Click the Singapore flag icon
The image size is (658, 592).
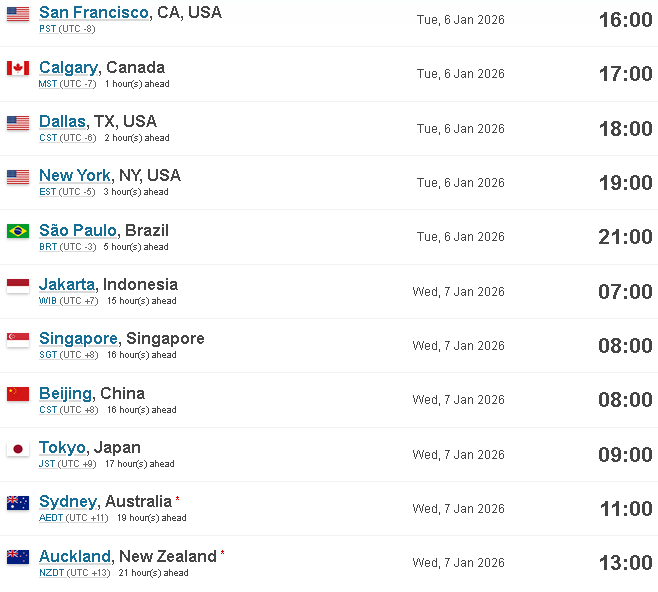[x=18, y=340]
